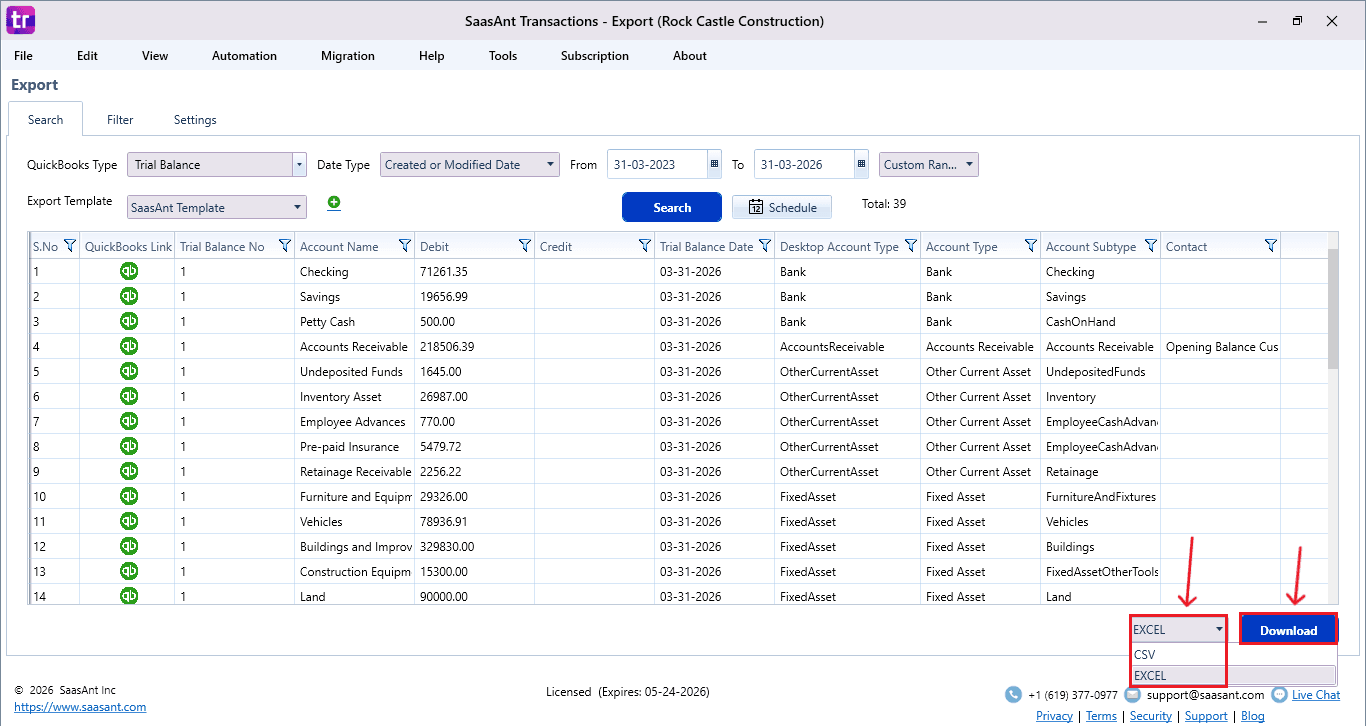Open the QuickBooks Type dropdown
1366x726 pixels.
click(297, 164)
